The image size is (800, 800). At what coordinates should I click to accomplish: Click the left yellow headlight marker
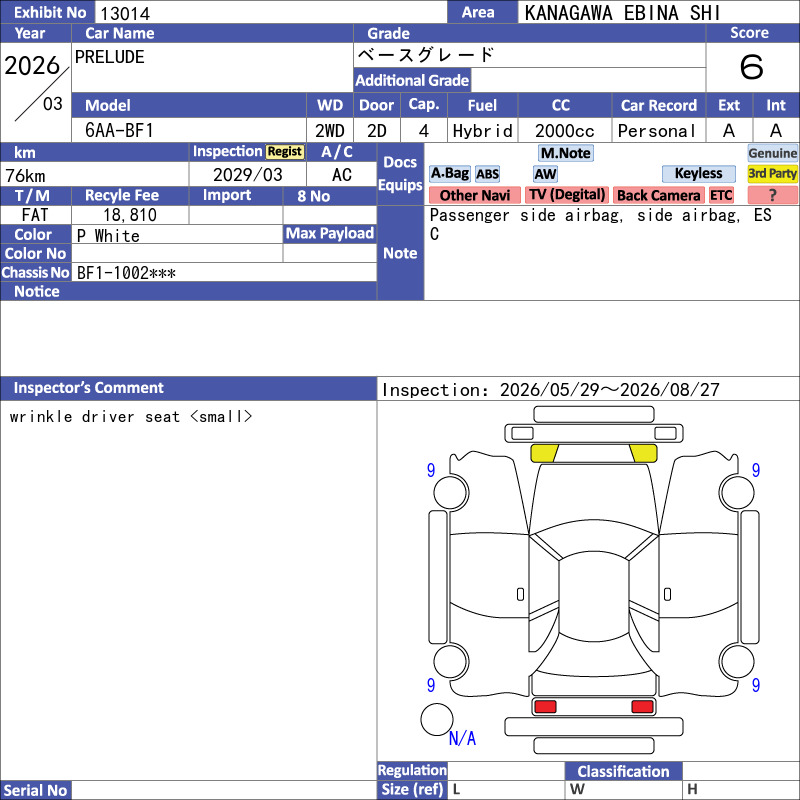point(544,453)
